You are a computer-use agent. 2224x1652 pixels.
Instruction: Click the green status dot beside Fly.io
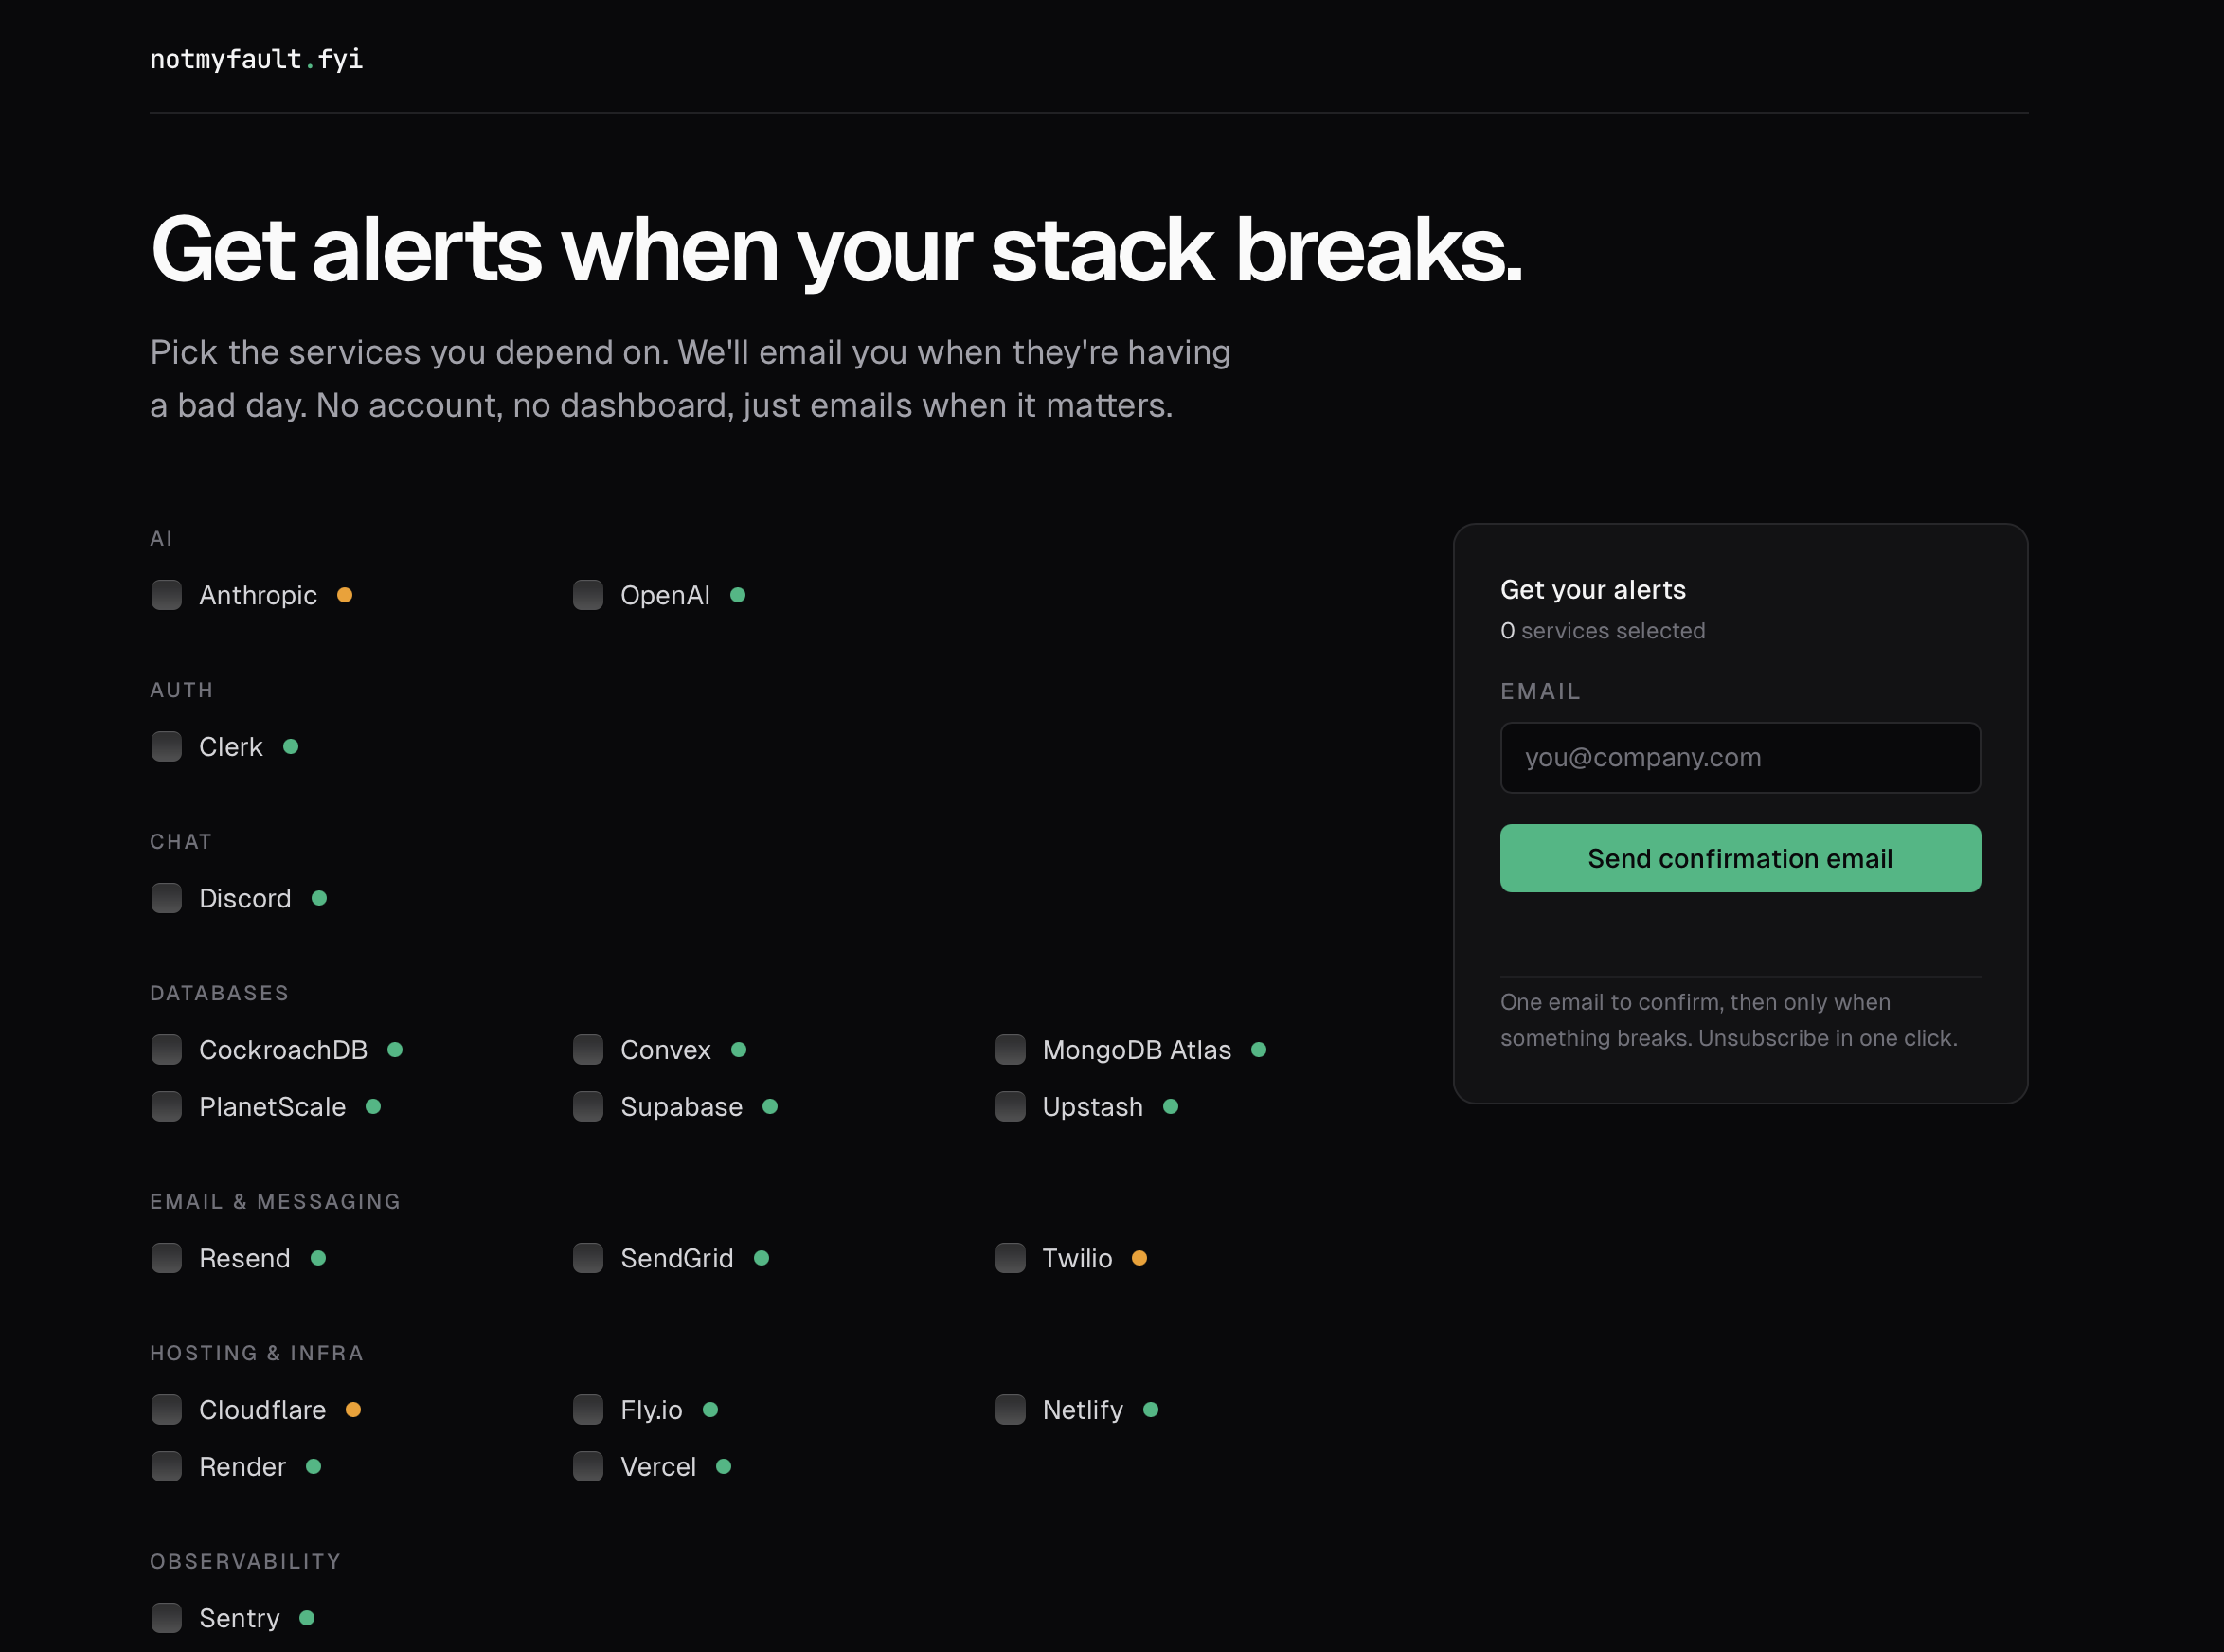point(711,1410)
